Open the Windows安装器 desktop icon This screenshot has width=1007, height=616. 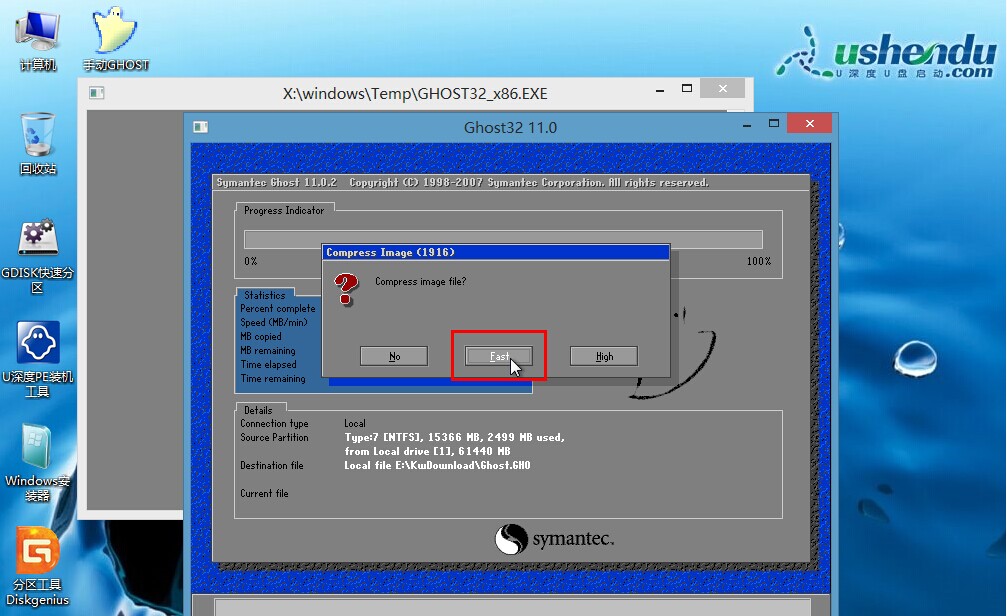37,462
